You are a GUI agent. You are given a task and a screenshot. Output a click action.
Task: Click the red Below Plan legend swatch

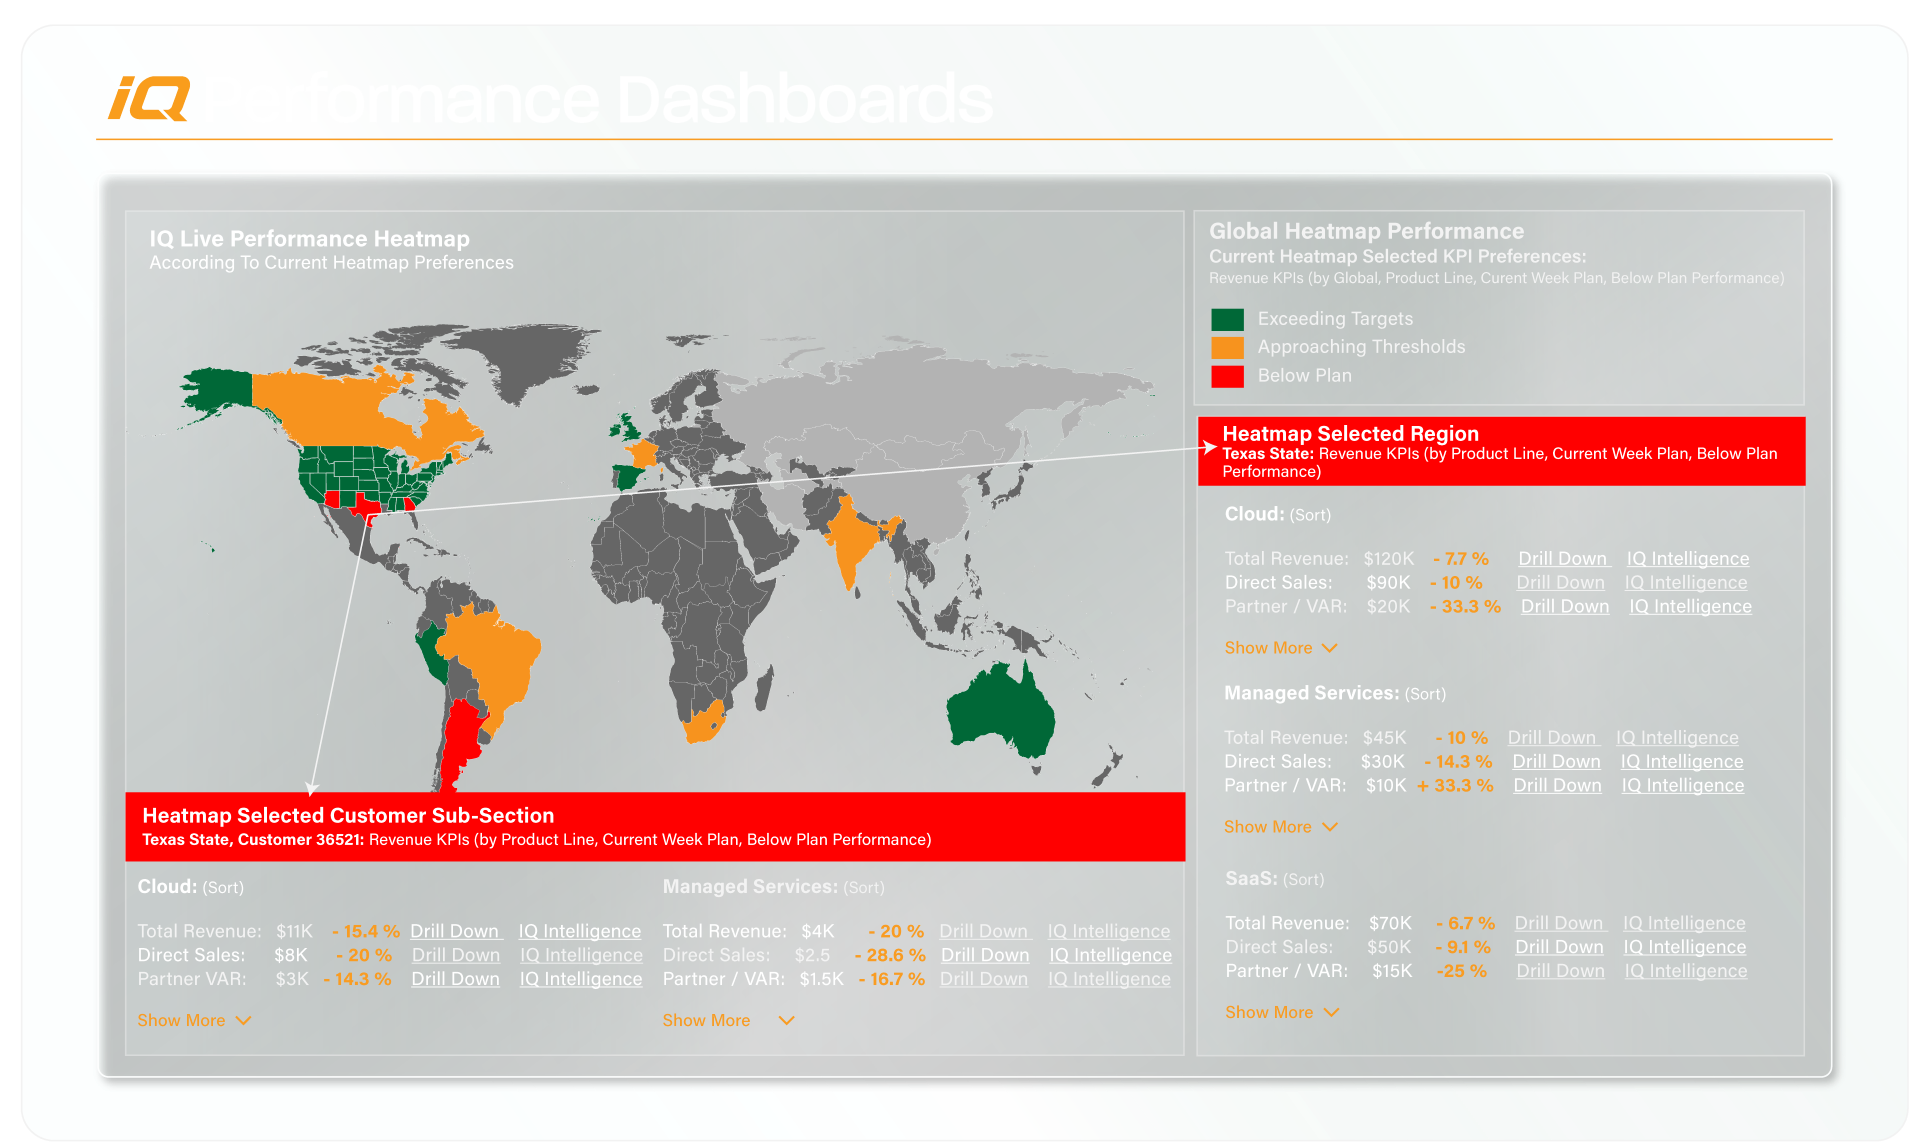[1227, 376]
